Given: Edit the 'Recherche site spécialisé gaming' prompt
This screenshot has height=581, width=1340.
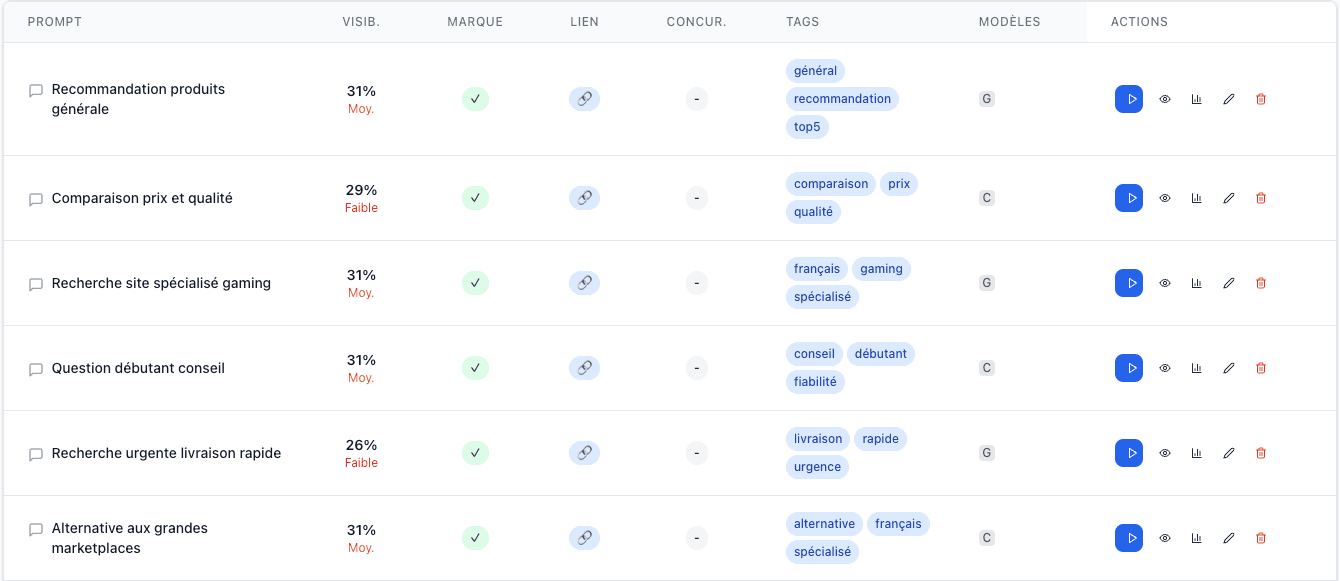Looking at the screenshot, I should (x=1229, y=283).
